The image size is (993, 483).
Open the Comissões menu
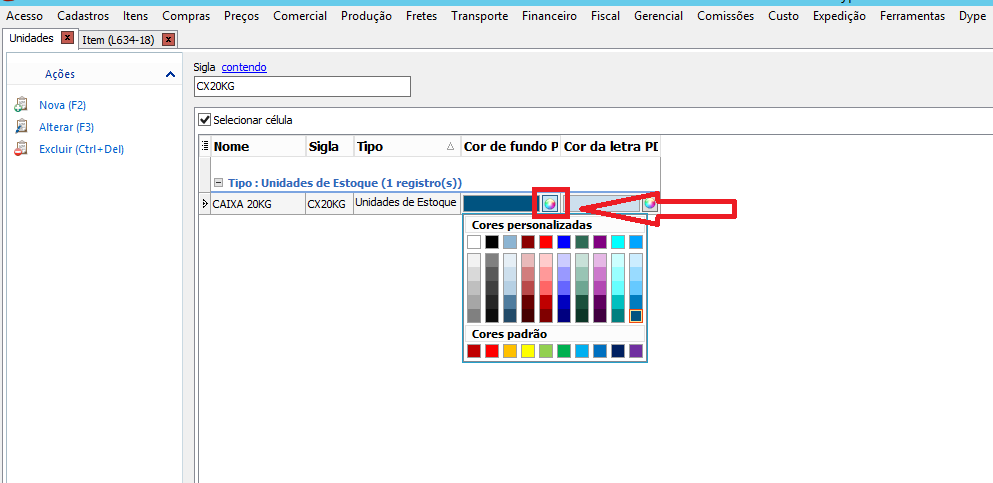[x=726, y=16]
